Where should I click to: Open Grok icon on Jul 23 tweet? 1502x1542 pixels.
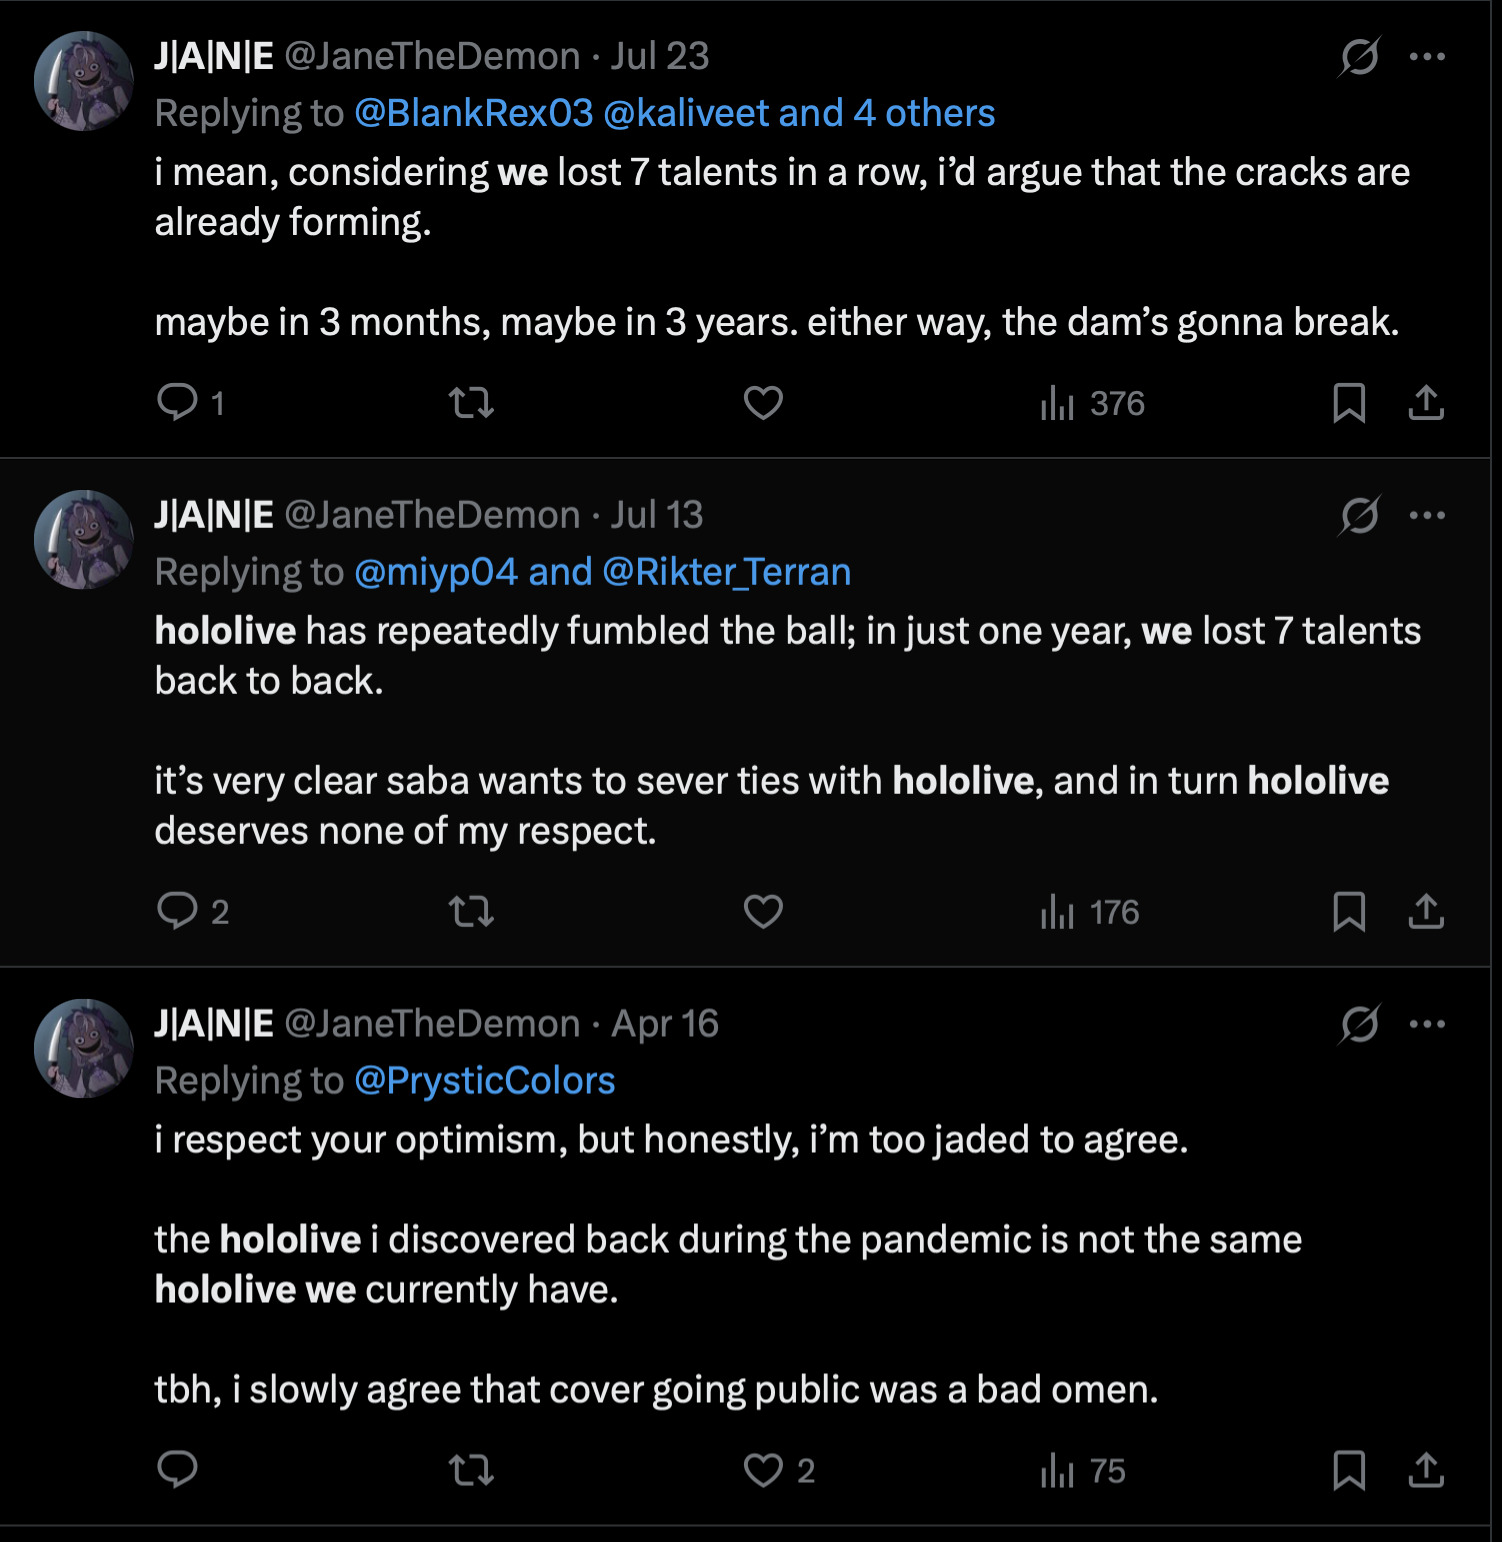[1359, 56]
